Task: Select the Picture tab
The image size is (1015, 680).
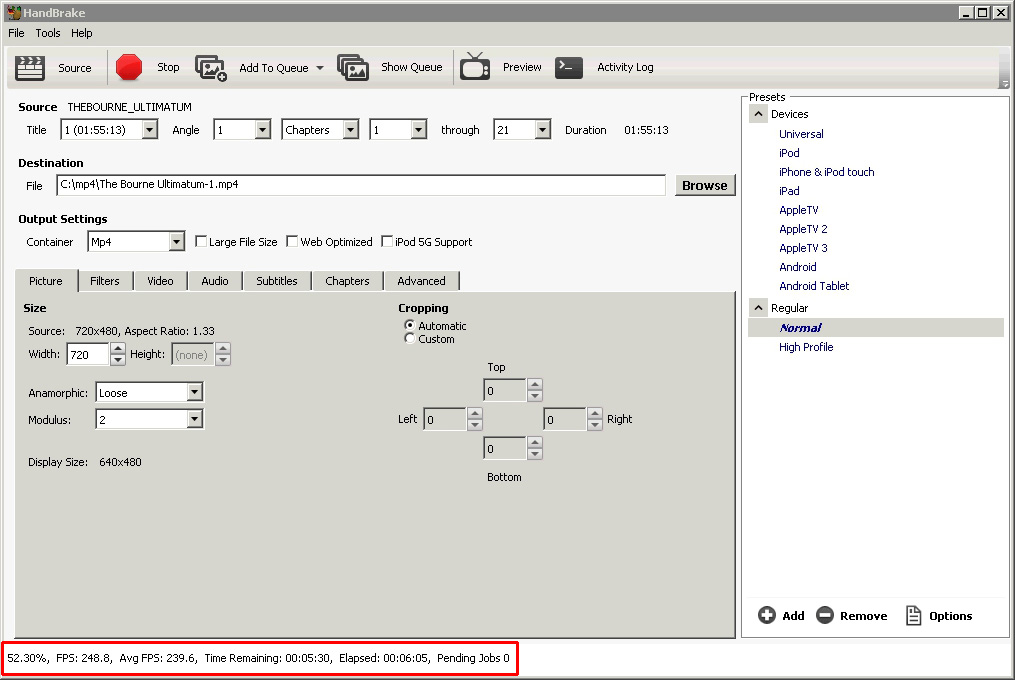Action: 46,280
